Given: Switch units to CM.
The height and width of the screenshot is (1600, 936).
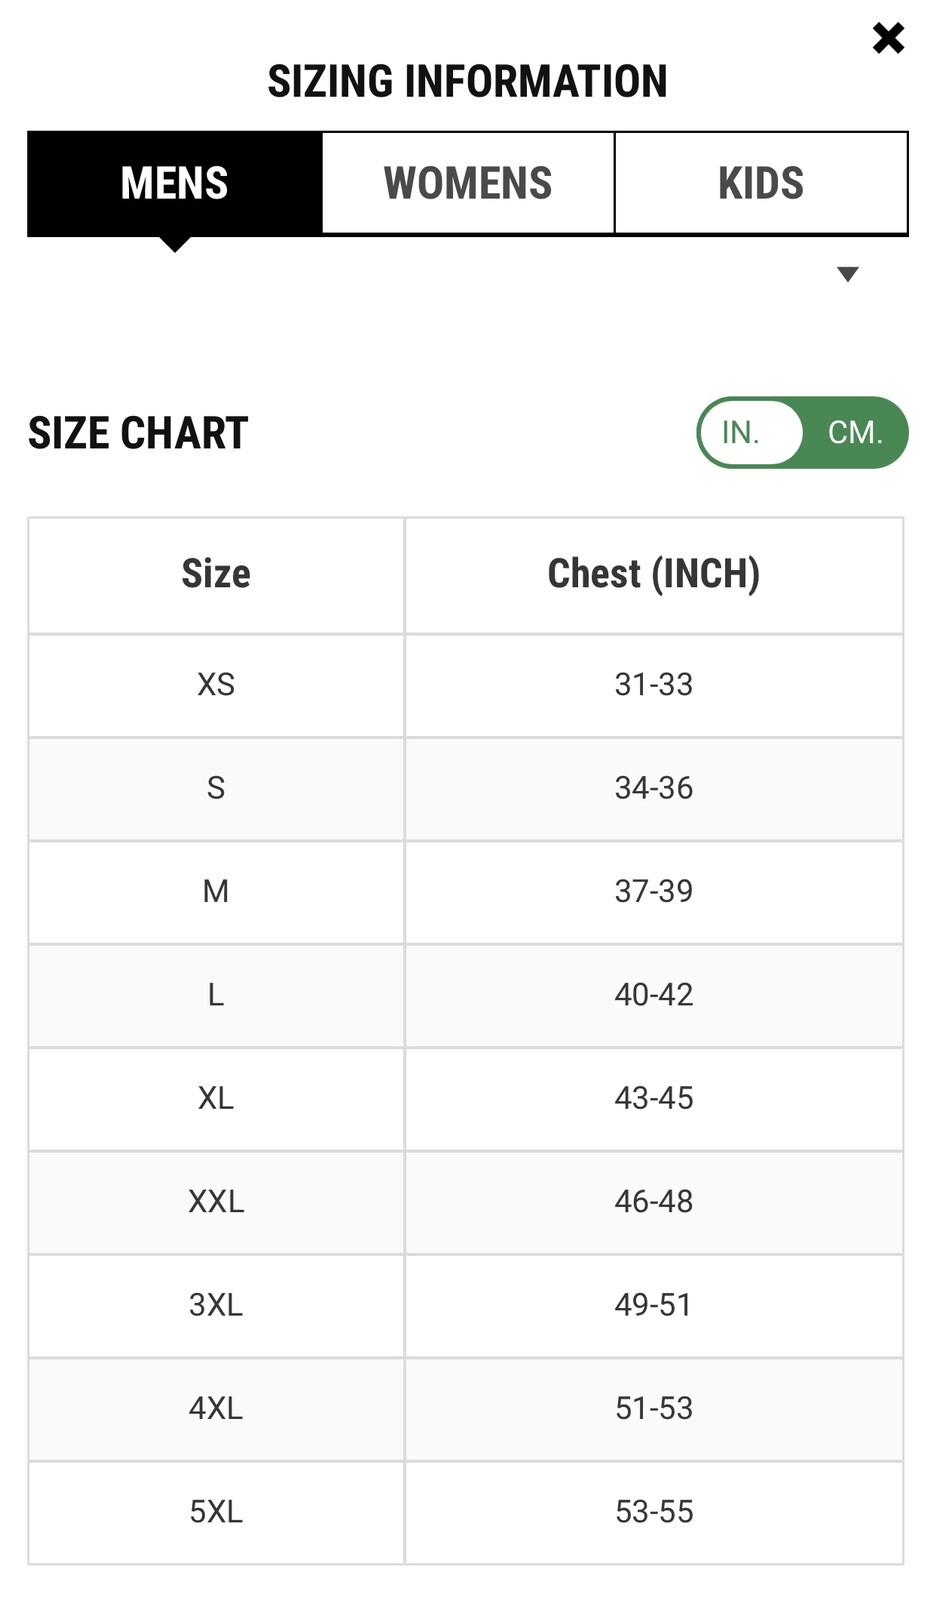Looking at the screenshot, I should point(855,433).
